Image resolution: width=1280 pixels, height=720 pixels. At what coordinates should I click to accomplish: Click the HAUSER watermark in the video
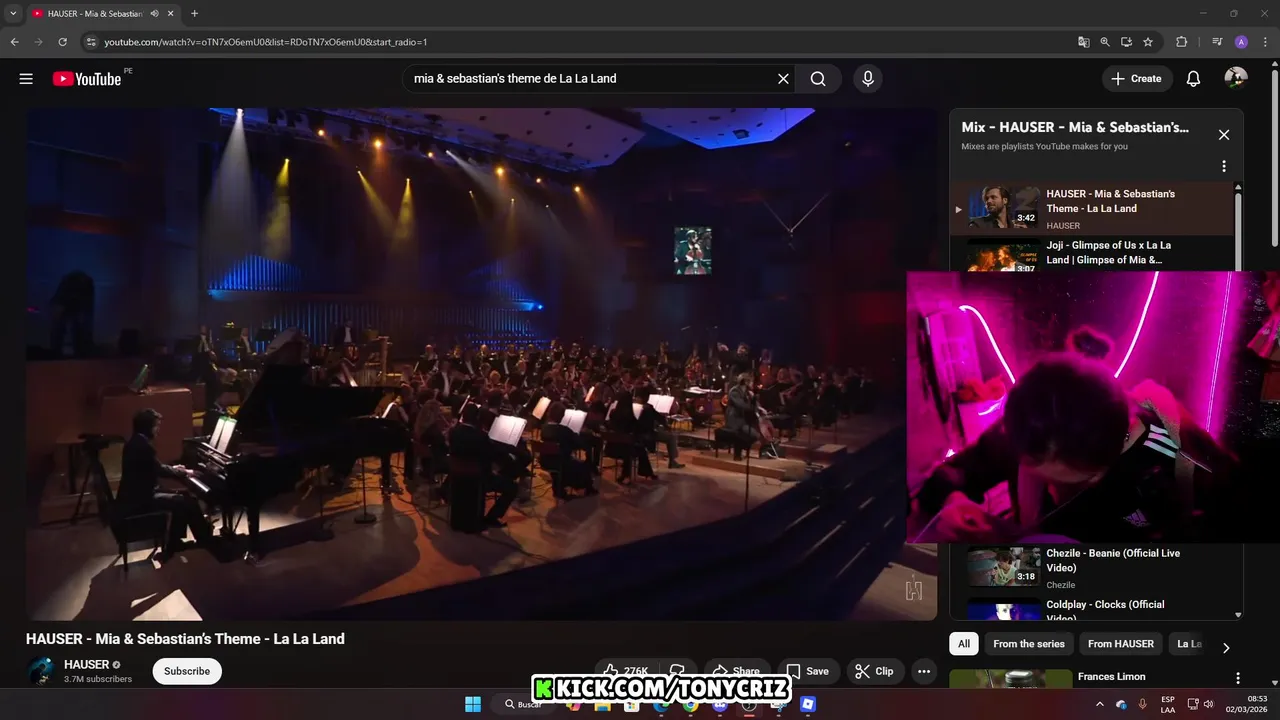(914, 589)
